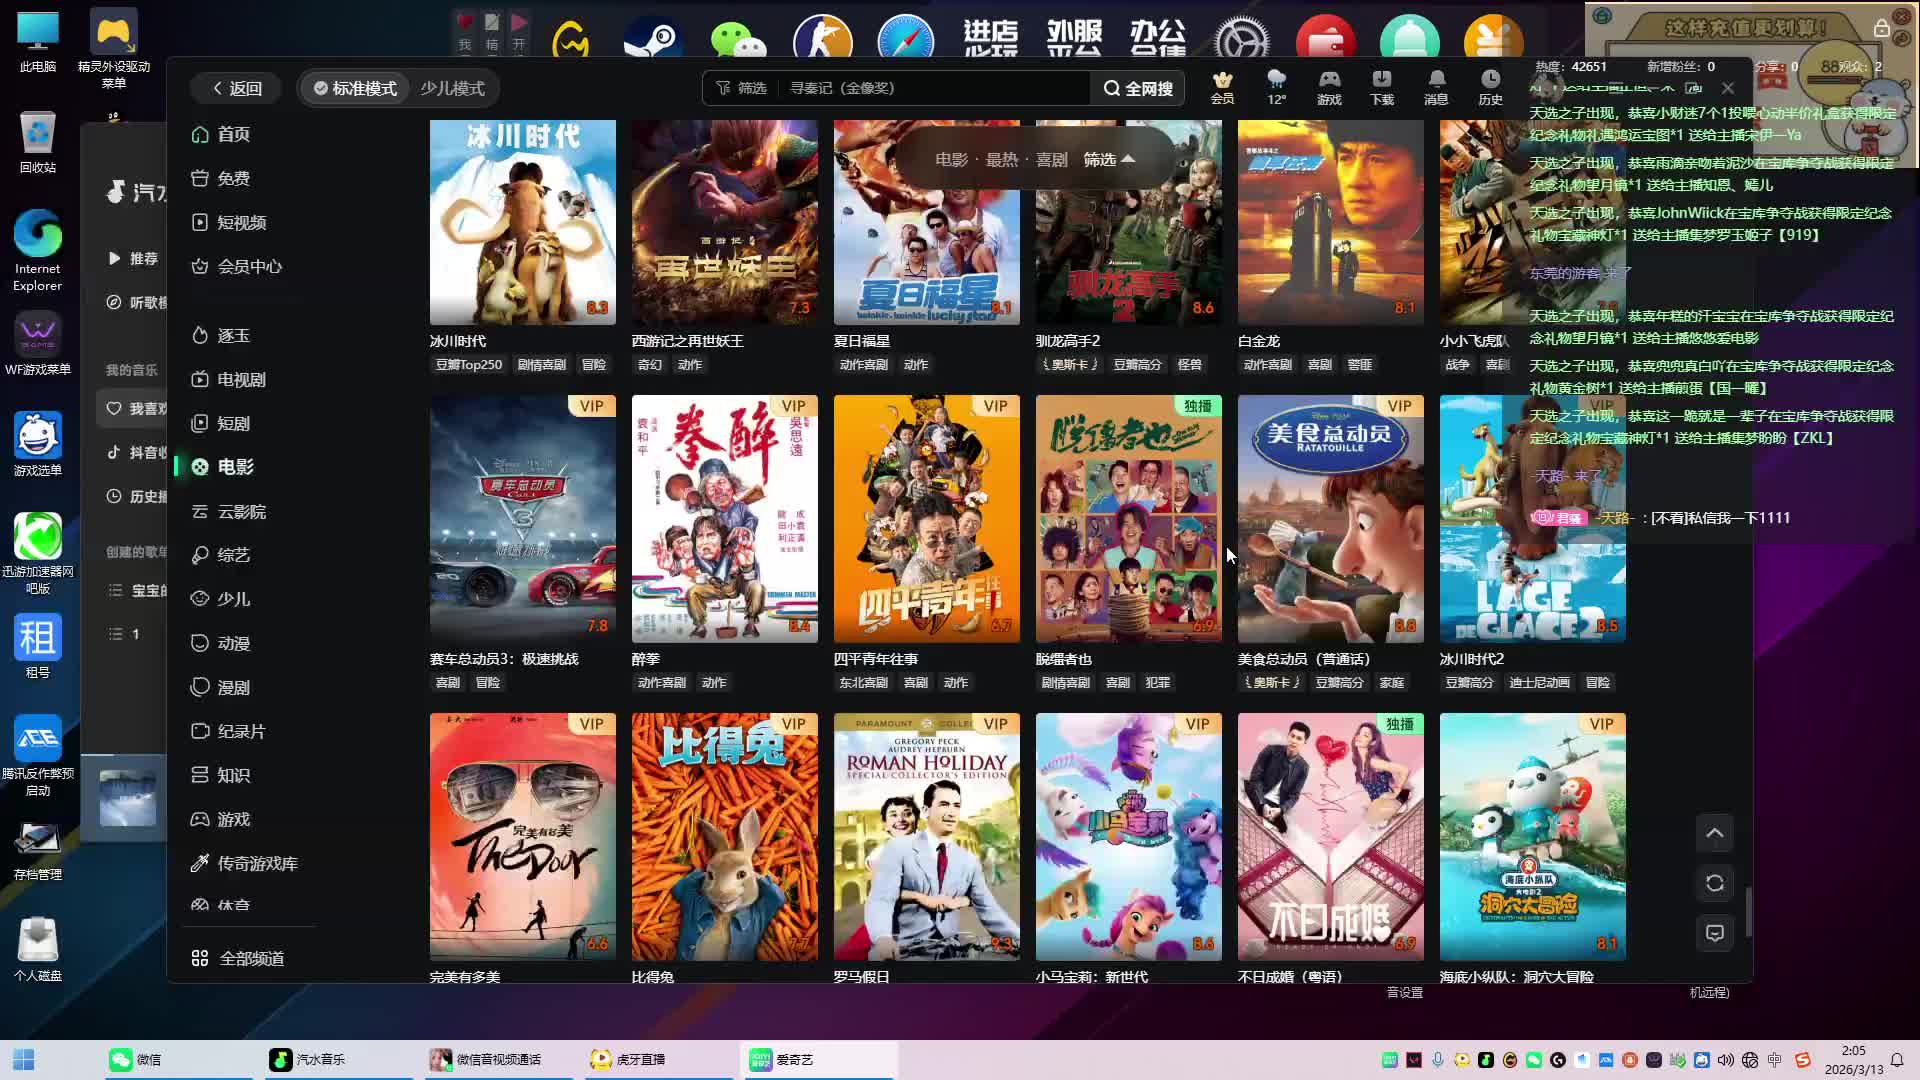
Task: Open the feedback message icon at bottom right
Action: [x=1714, y=933]
